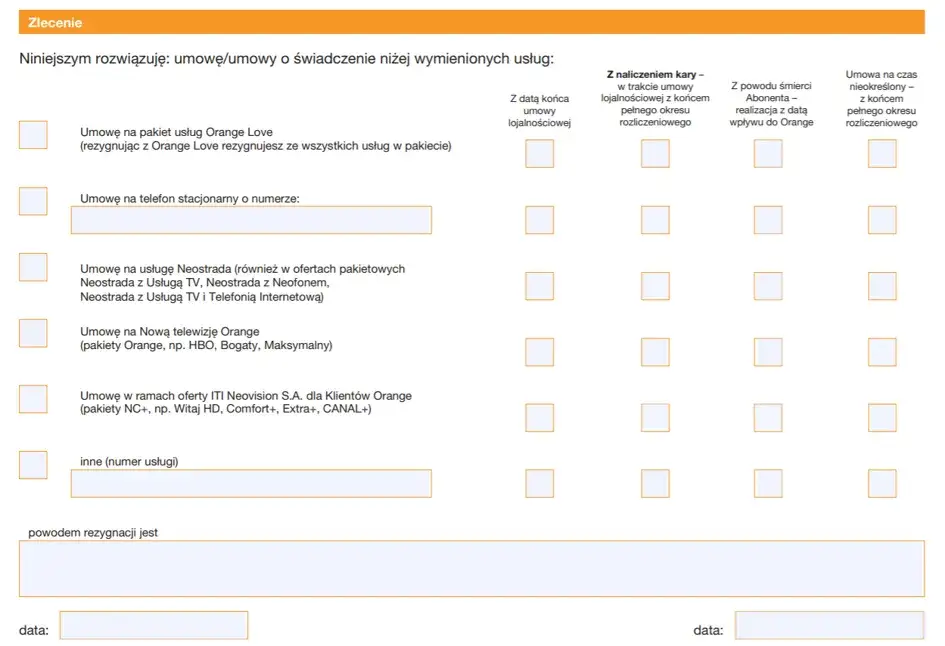Click the landline phone number input field

[x=251, y=220]
